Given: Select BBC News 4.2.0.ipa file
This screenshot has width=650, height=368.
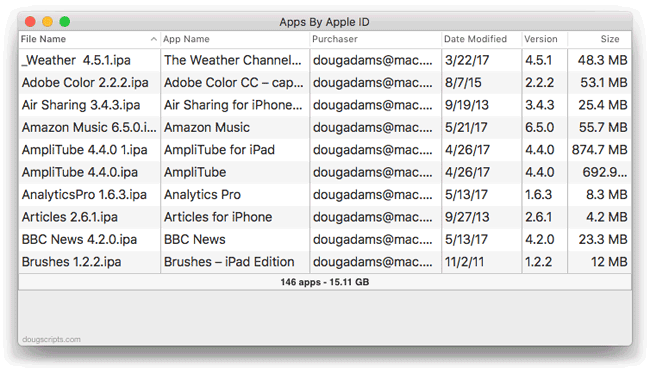Looking at the screenshot, I should [79, 239].
